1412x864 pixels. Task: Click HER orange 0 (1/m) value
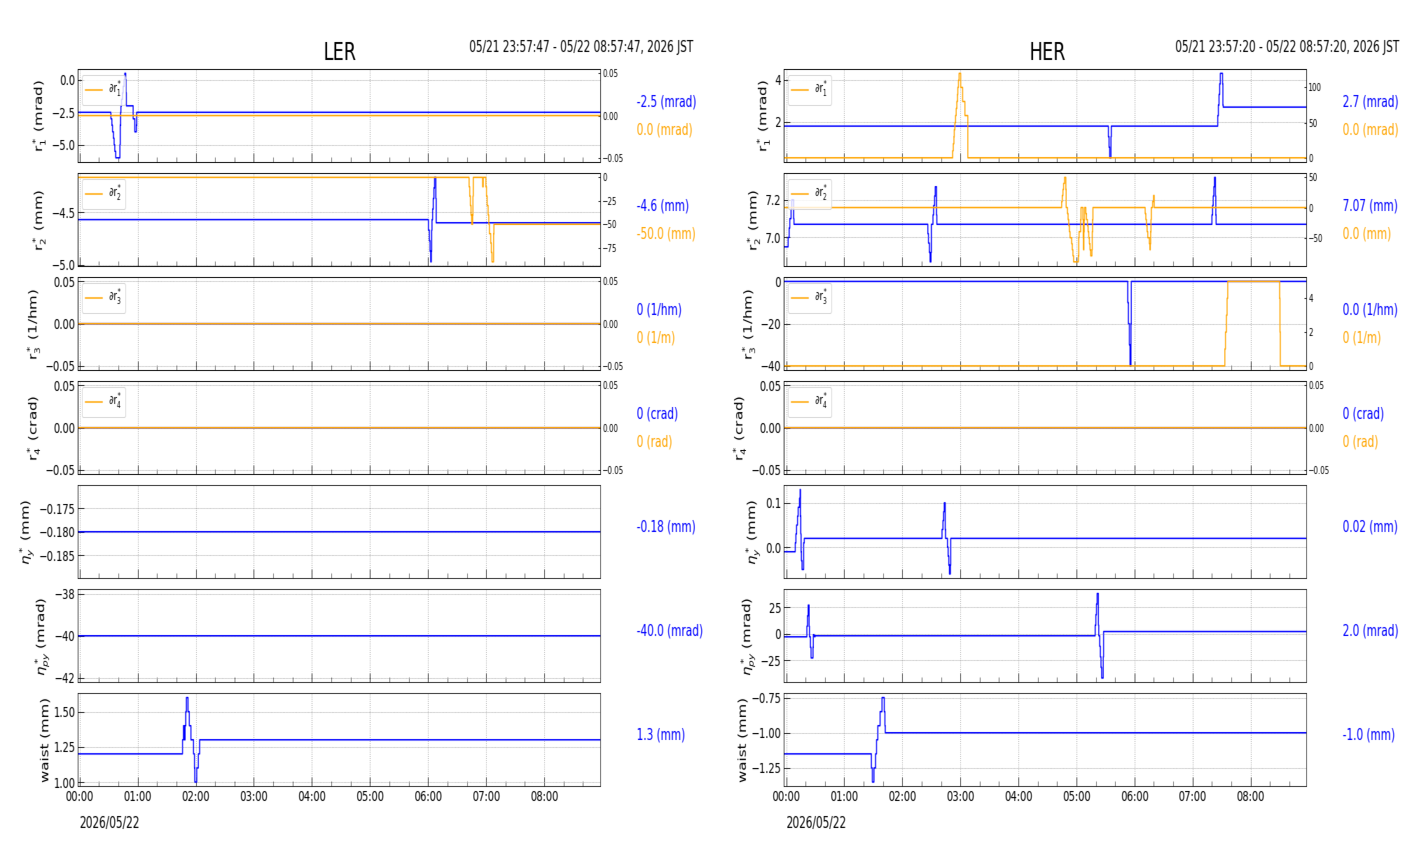(x=1361, y=338)
